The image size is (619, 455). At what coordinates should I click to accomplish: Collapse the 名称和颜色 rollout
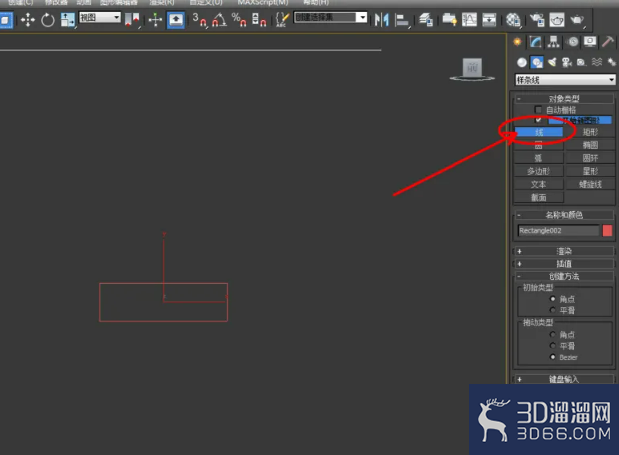coord(564,215)
